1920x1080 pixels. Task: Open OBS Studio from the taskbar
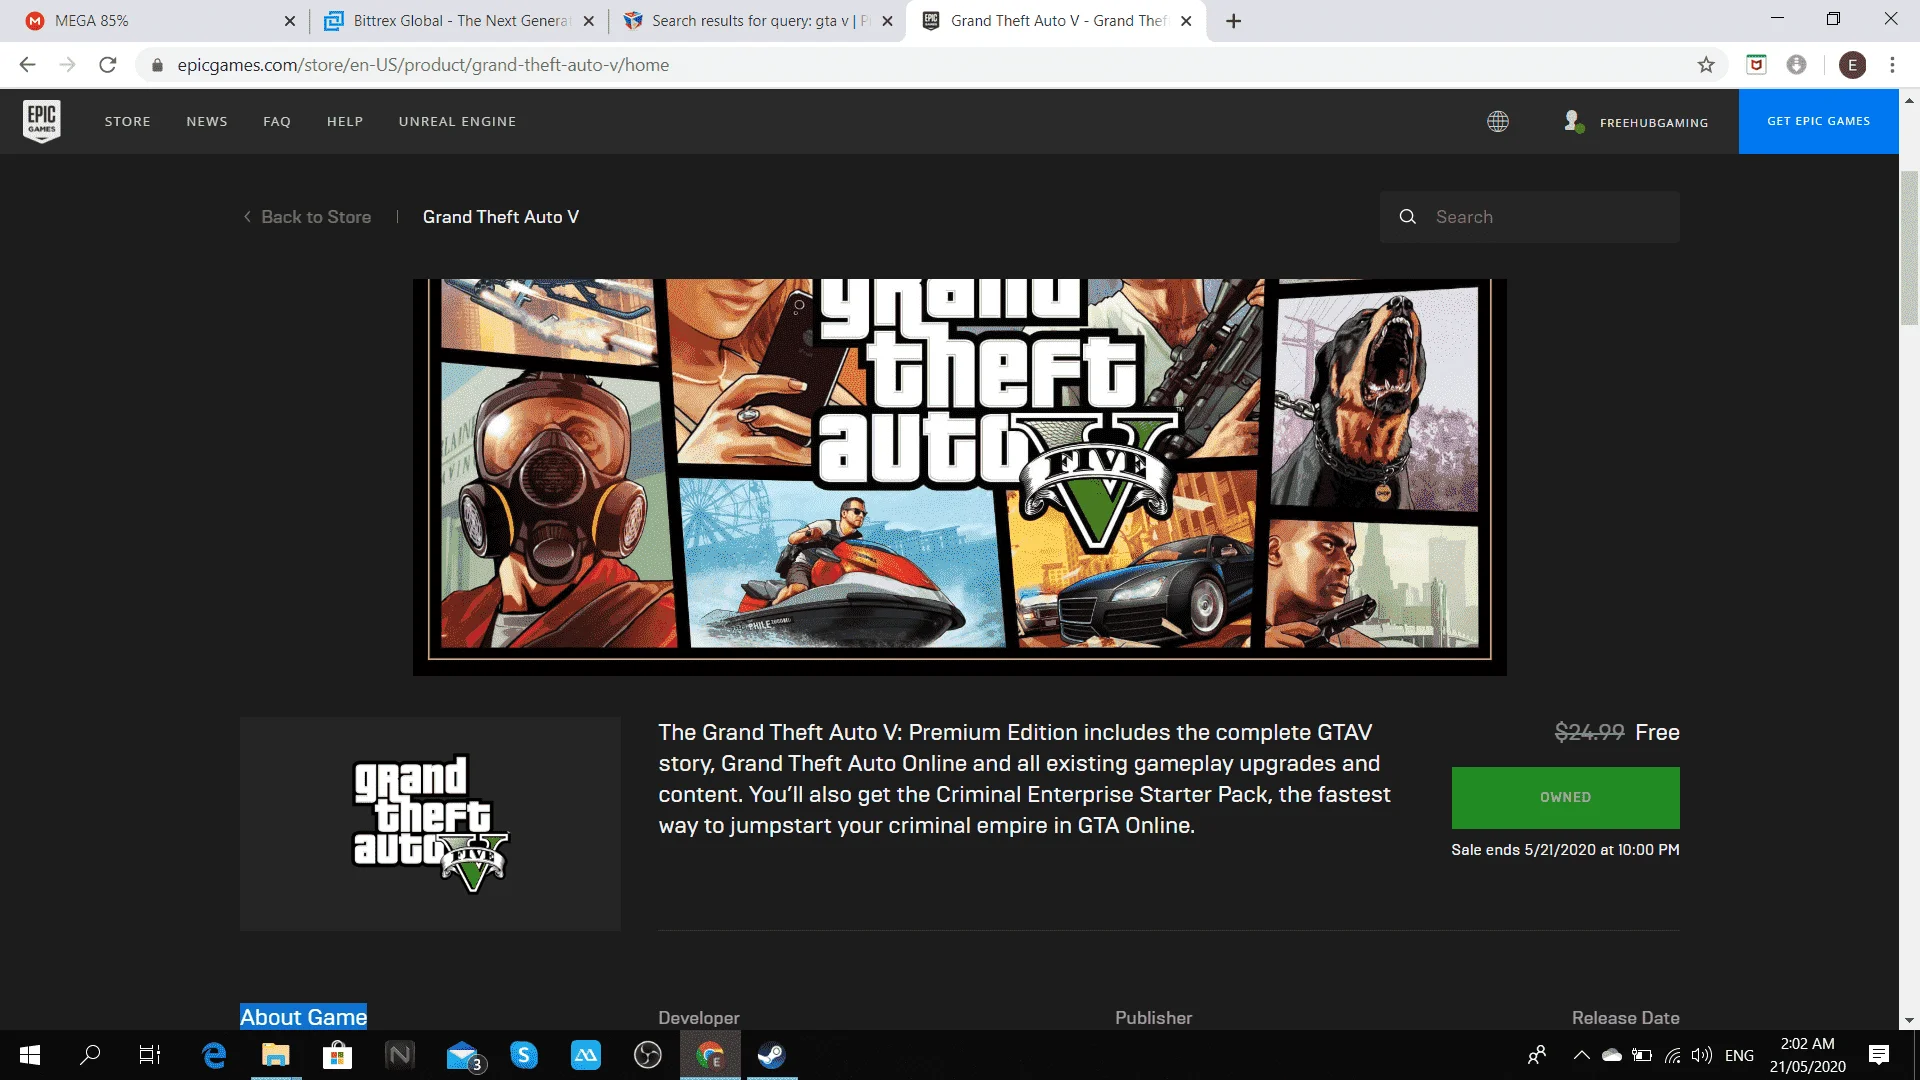[x=648, y=1055]
